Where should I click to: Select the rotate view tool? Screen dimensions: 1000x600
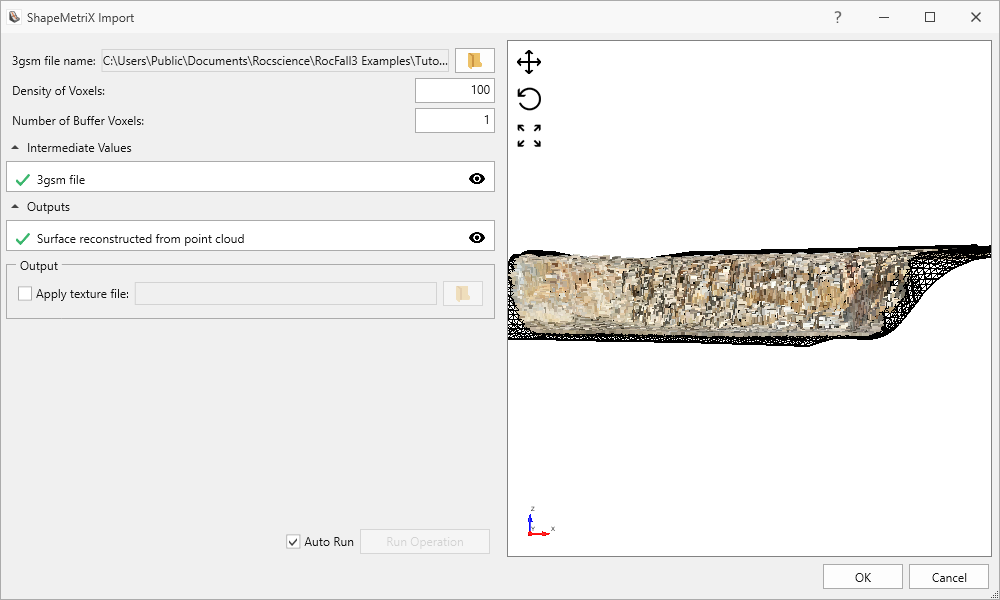point(529,99)
